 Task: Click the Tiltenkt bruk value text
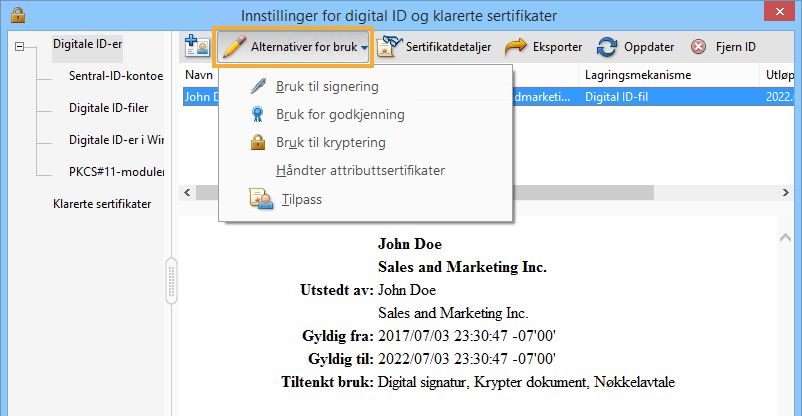[x=526, y=382]
